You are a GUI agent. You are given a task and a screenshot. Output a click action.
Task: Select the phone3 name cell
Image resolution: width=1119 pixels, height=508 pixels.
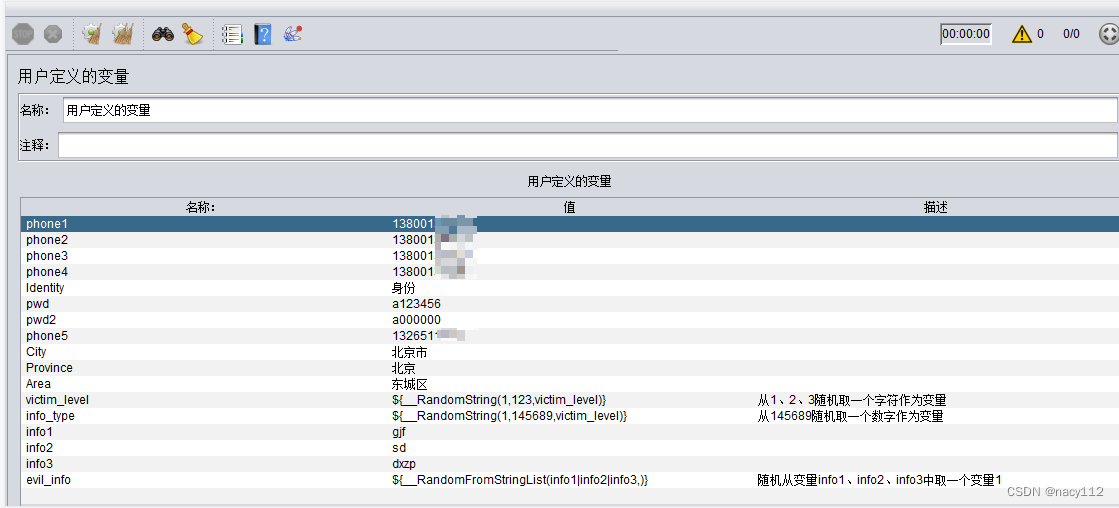203,256
